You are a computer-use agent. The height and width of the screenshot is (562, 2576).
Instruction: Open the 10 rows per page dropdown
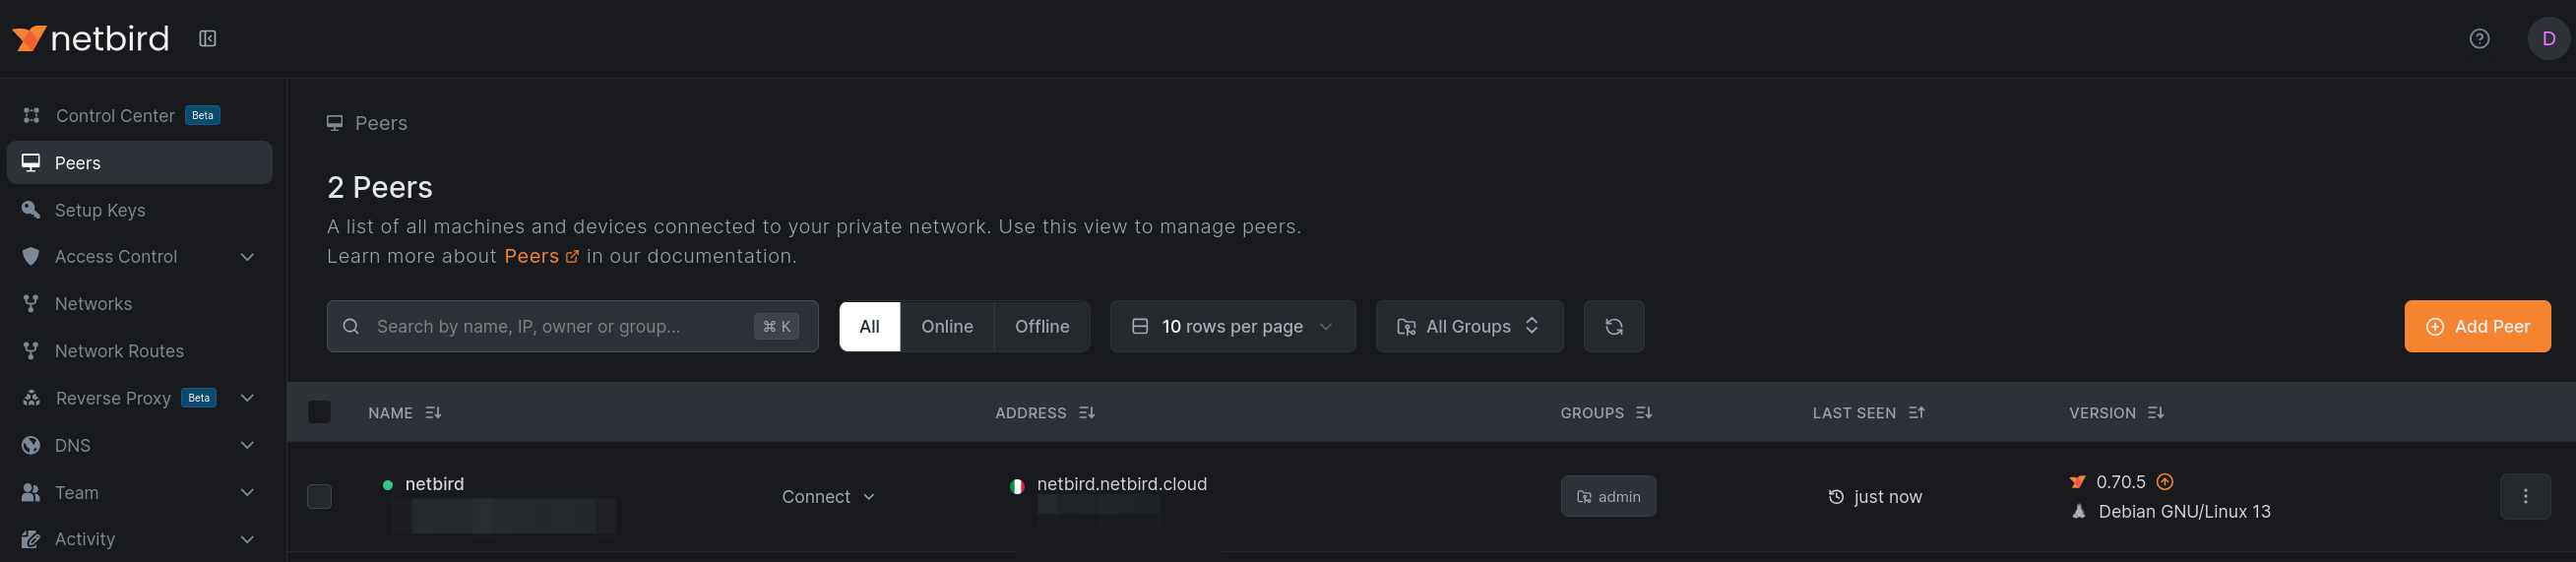(x=1233, y=326)
